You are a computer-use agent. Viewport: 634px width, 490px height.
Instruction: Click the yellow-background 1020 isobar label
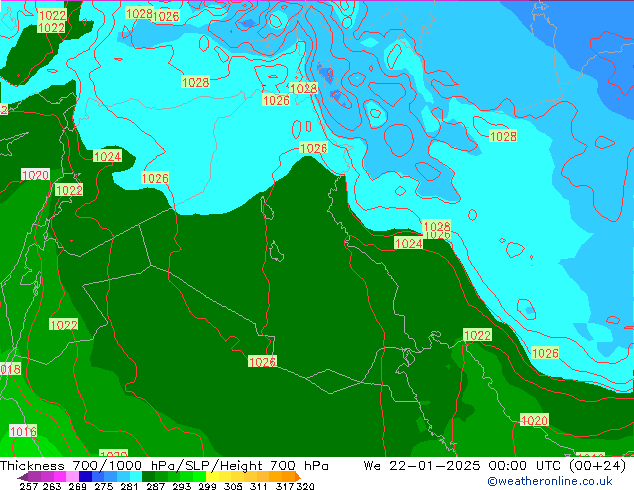pos(534,420)
